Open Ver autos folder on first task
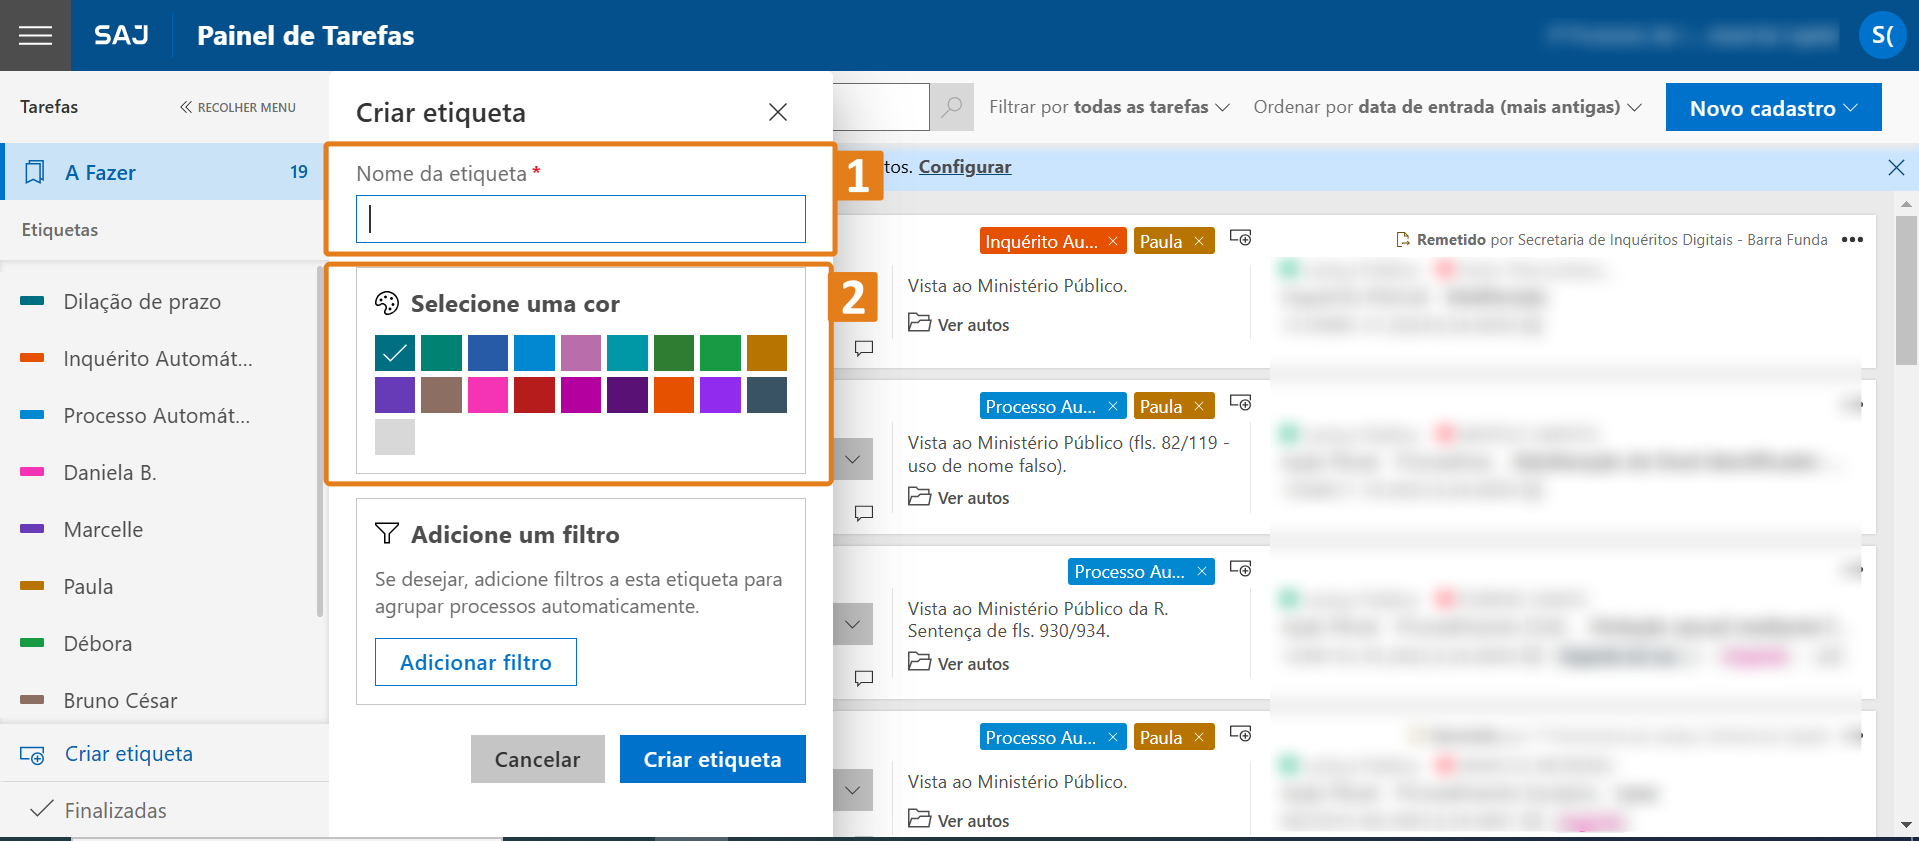Image resolution: width=1919 pixels, height=841 pixels. tap(959, 324)
